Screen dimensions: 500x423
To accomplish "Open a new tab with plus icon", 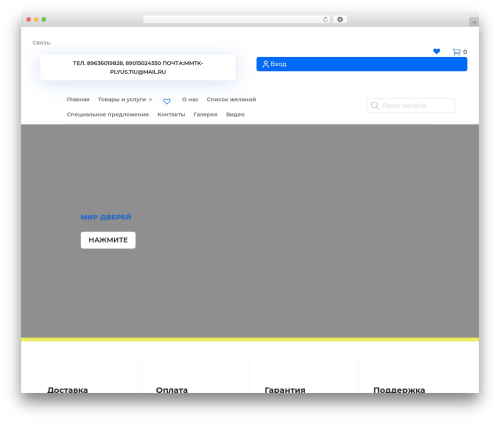I will click(x=474, y=22).
